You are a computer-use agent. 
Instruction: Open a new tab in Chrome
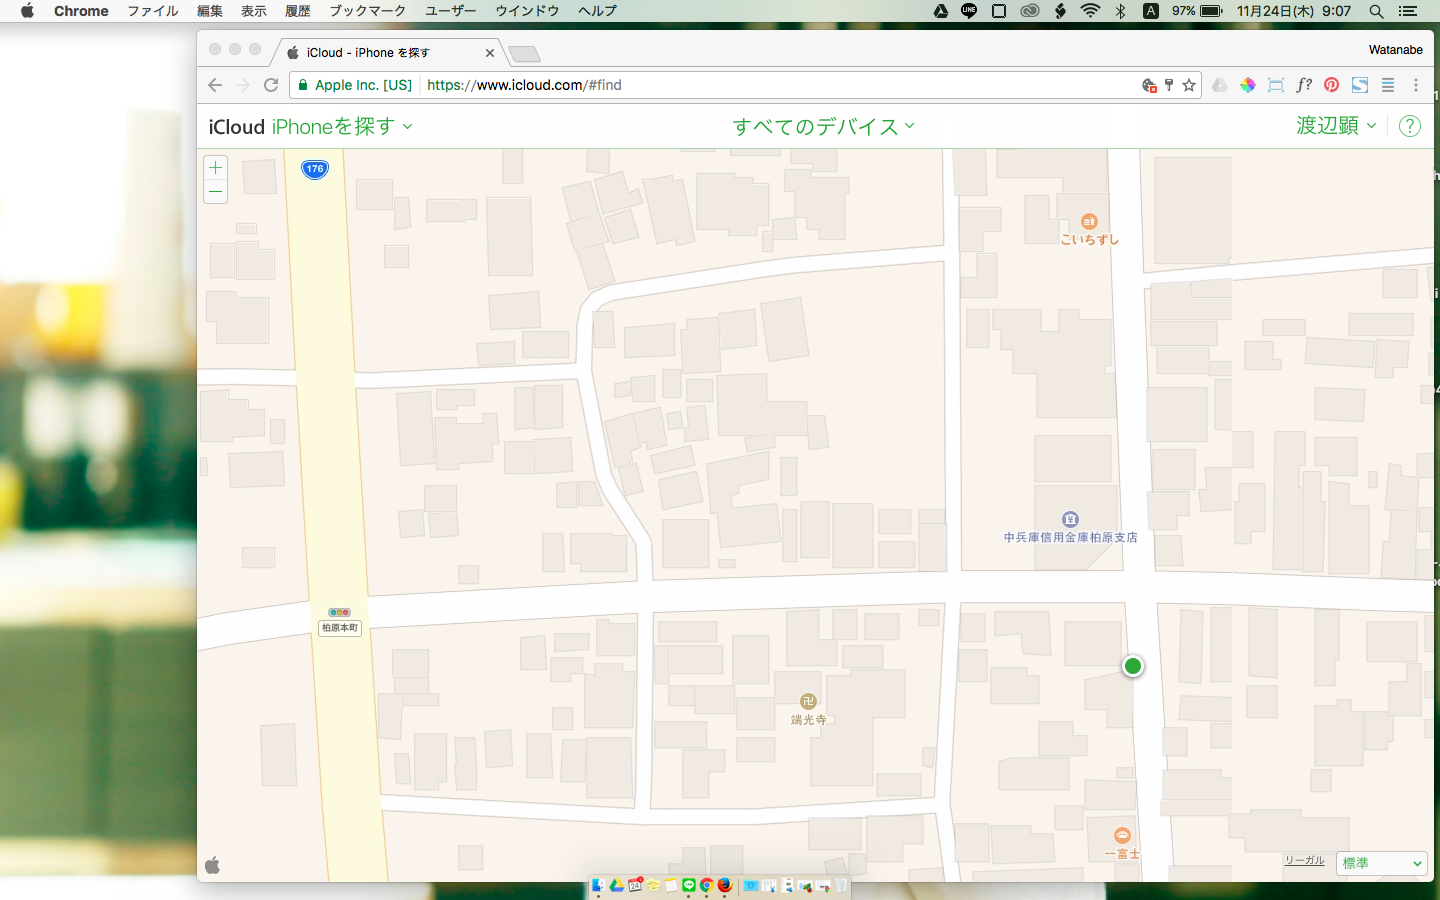click(524, 54)
